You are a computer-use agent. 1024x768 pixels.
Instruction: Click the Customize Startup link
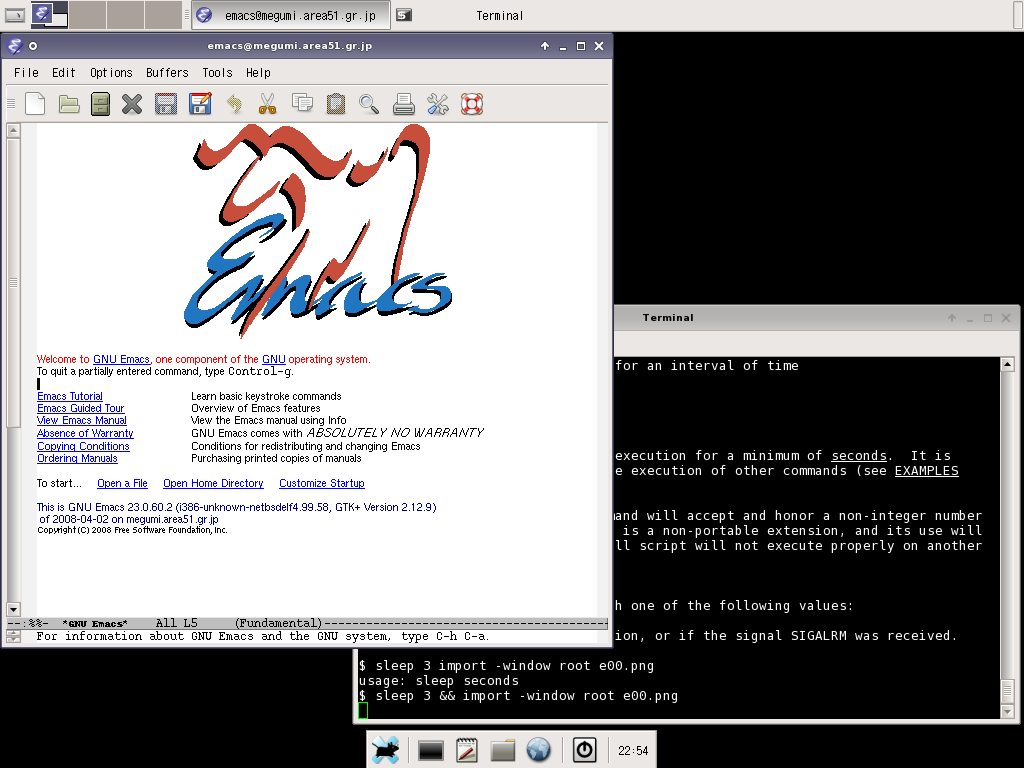pyautogui.click(x=321, y=483)
